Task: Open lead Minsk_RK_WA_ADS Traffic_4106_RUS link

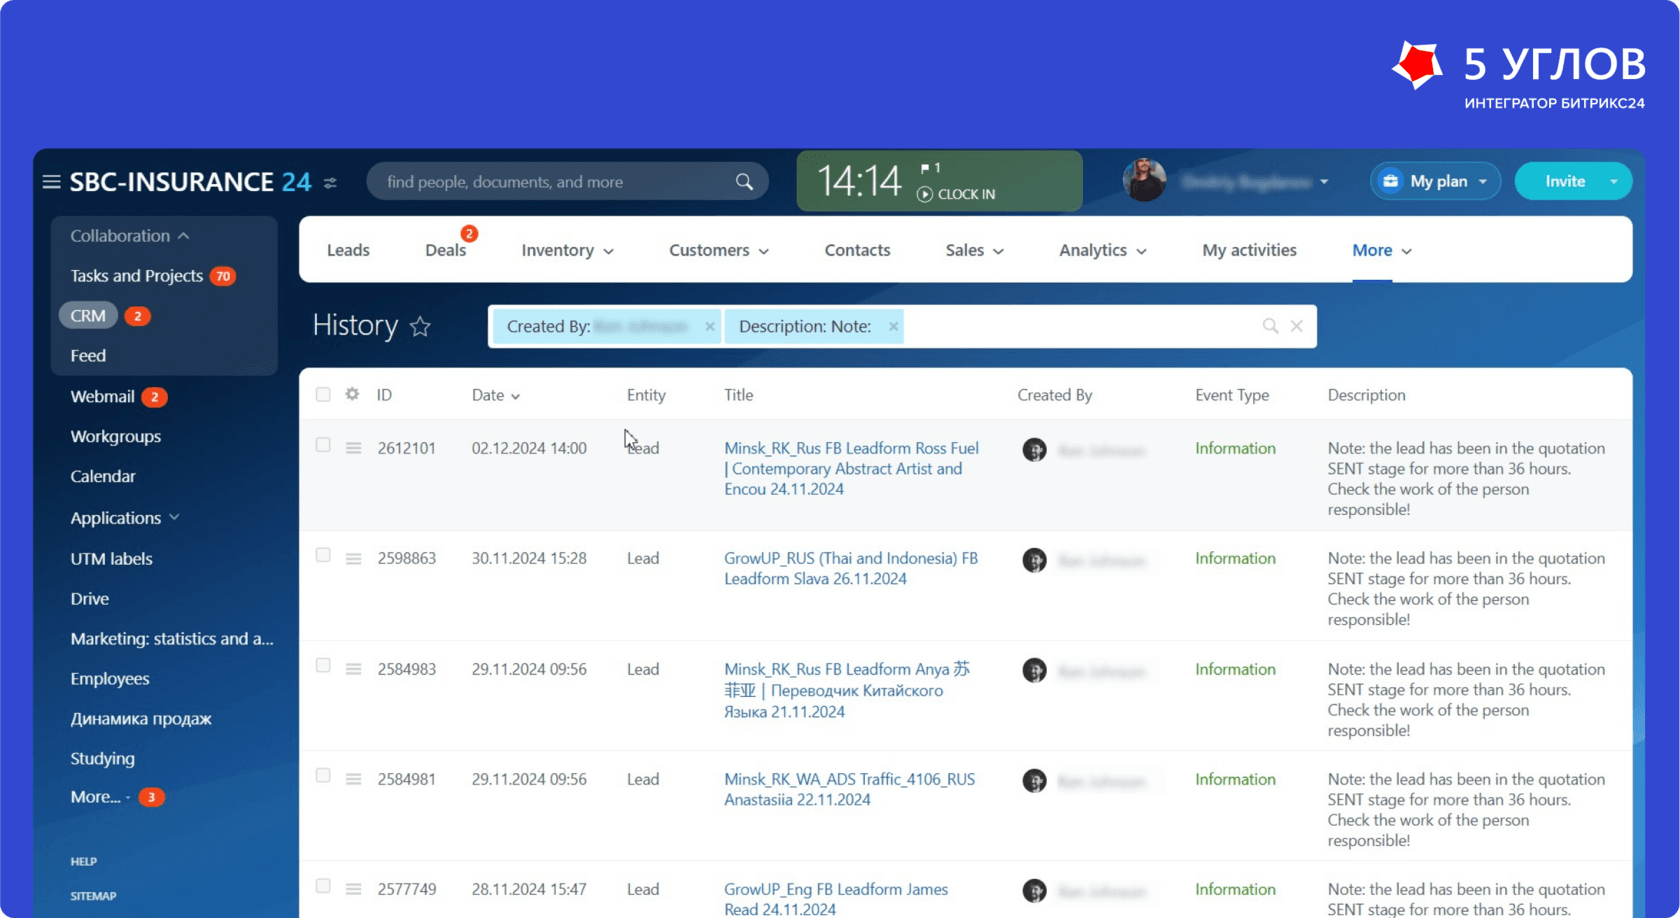Action: coord(849,790)
